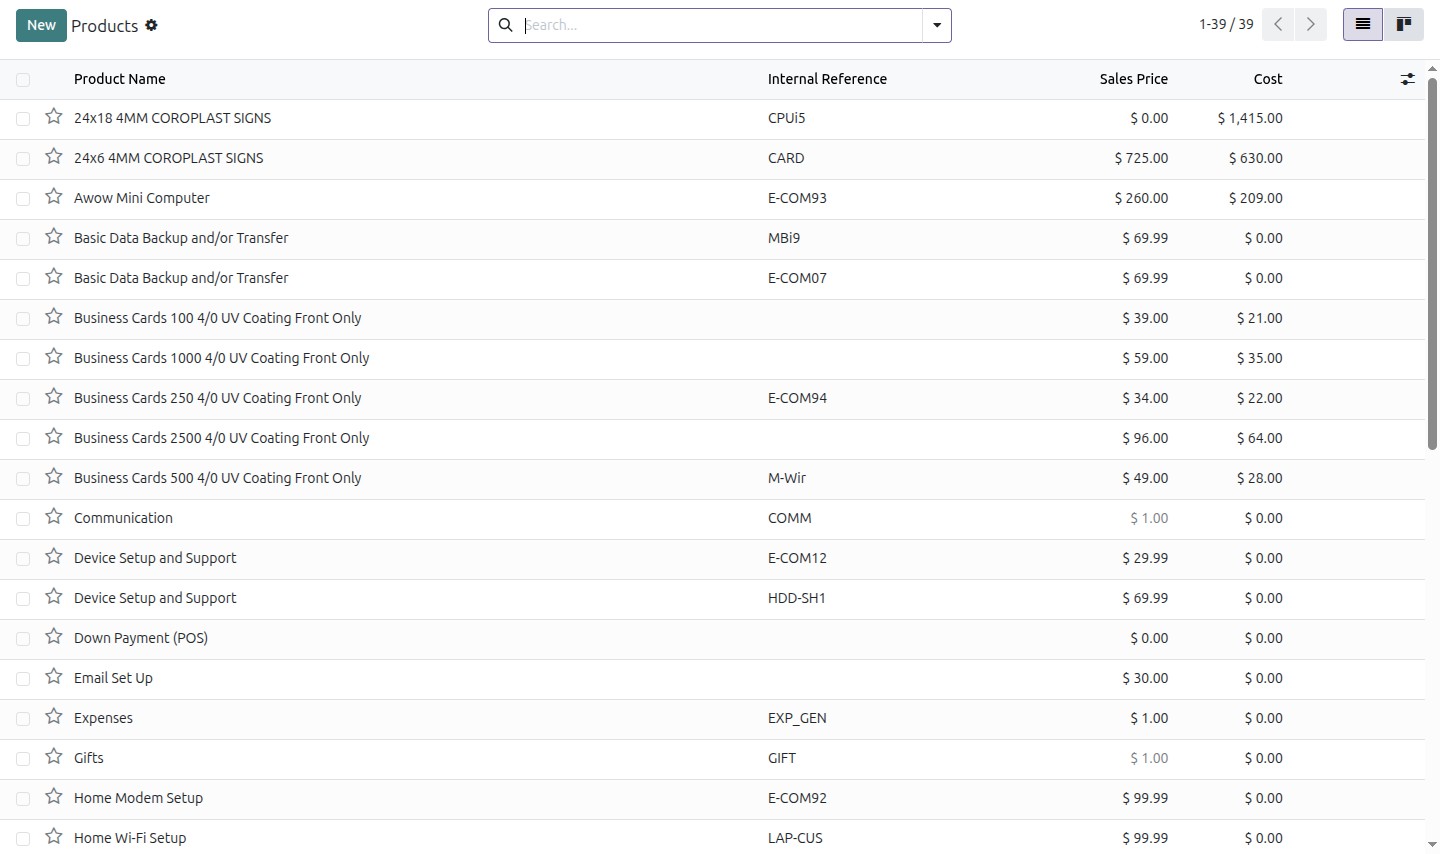Star Basic Data Backup with reference E-COM07
The image size is (1440, 854).
[x=54, y=277]
